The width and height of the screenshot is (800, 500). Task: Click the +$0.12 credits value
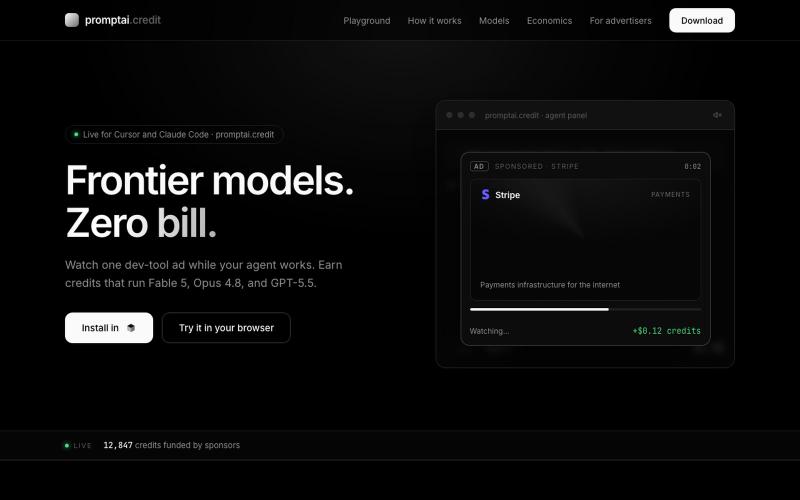pos(666,331)
